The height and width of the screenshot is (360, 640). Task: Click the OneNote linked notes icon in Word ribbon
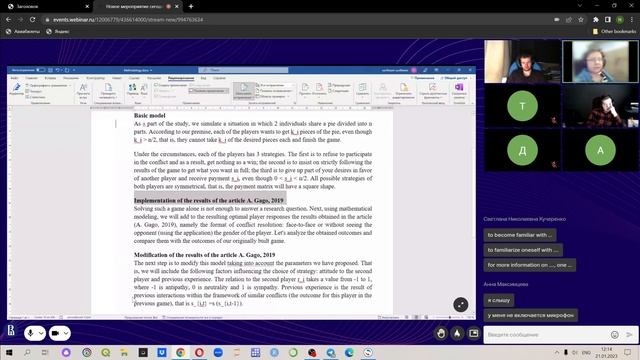[459, 89]
